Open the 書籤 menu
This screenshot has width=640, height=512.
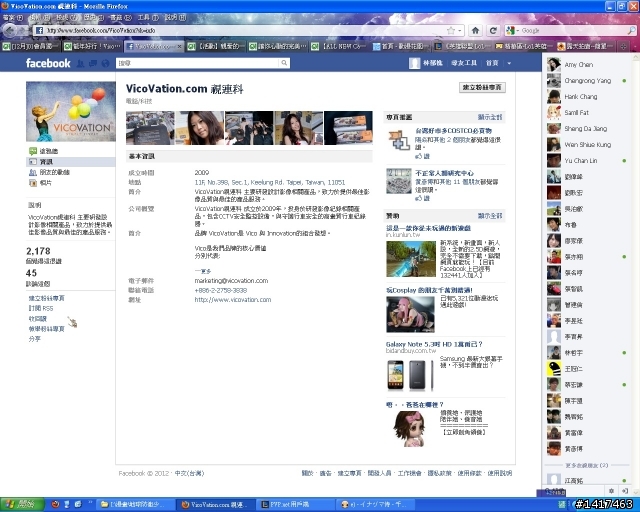coord(121,18)
